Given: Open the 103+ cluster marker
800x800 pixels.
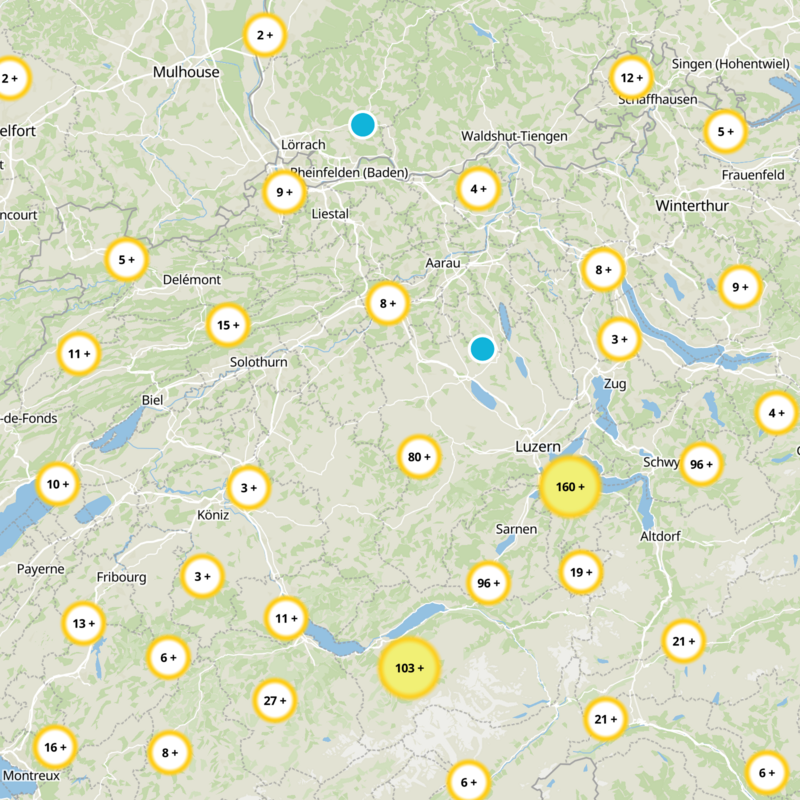Looking at the screenshot, I should 409,668.
